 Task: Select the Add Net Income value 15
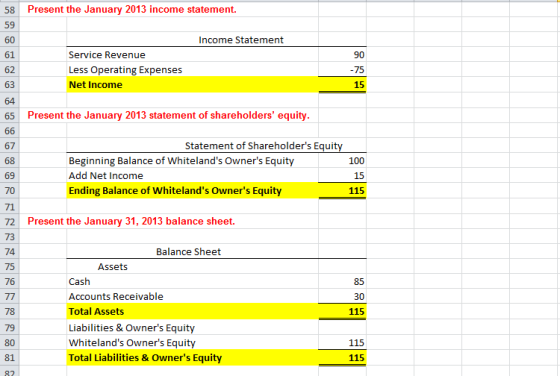[342, 176]
